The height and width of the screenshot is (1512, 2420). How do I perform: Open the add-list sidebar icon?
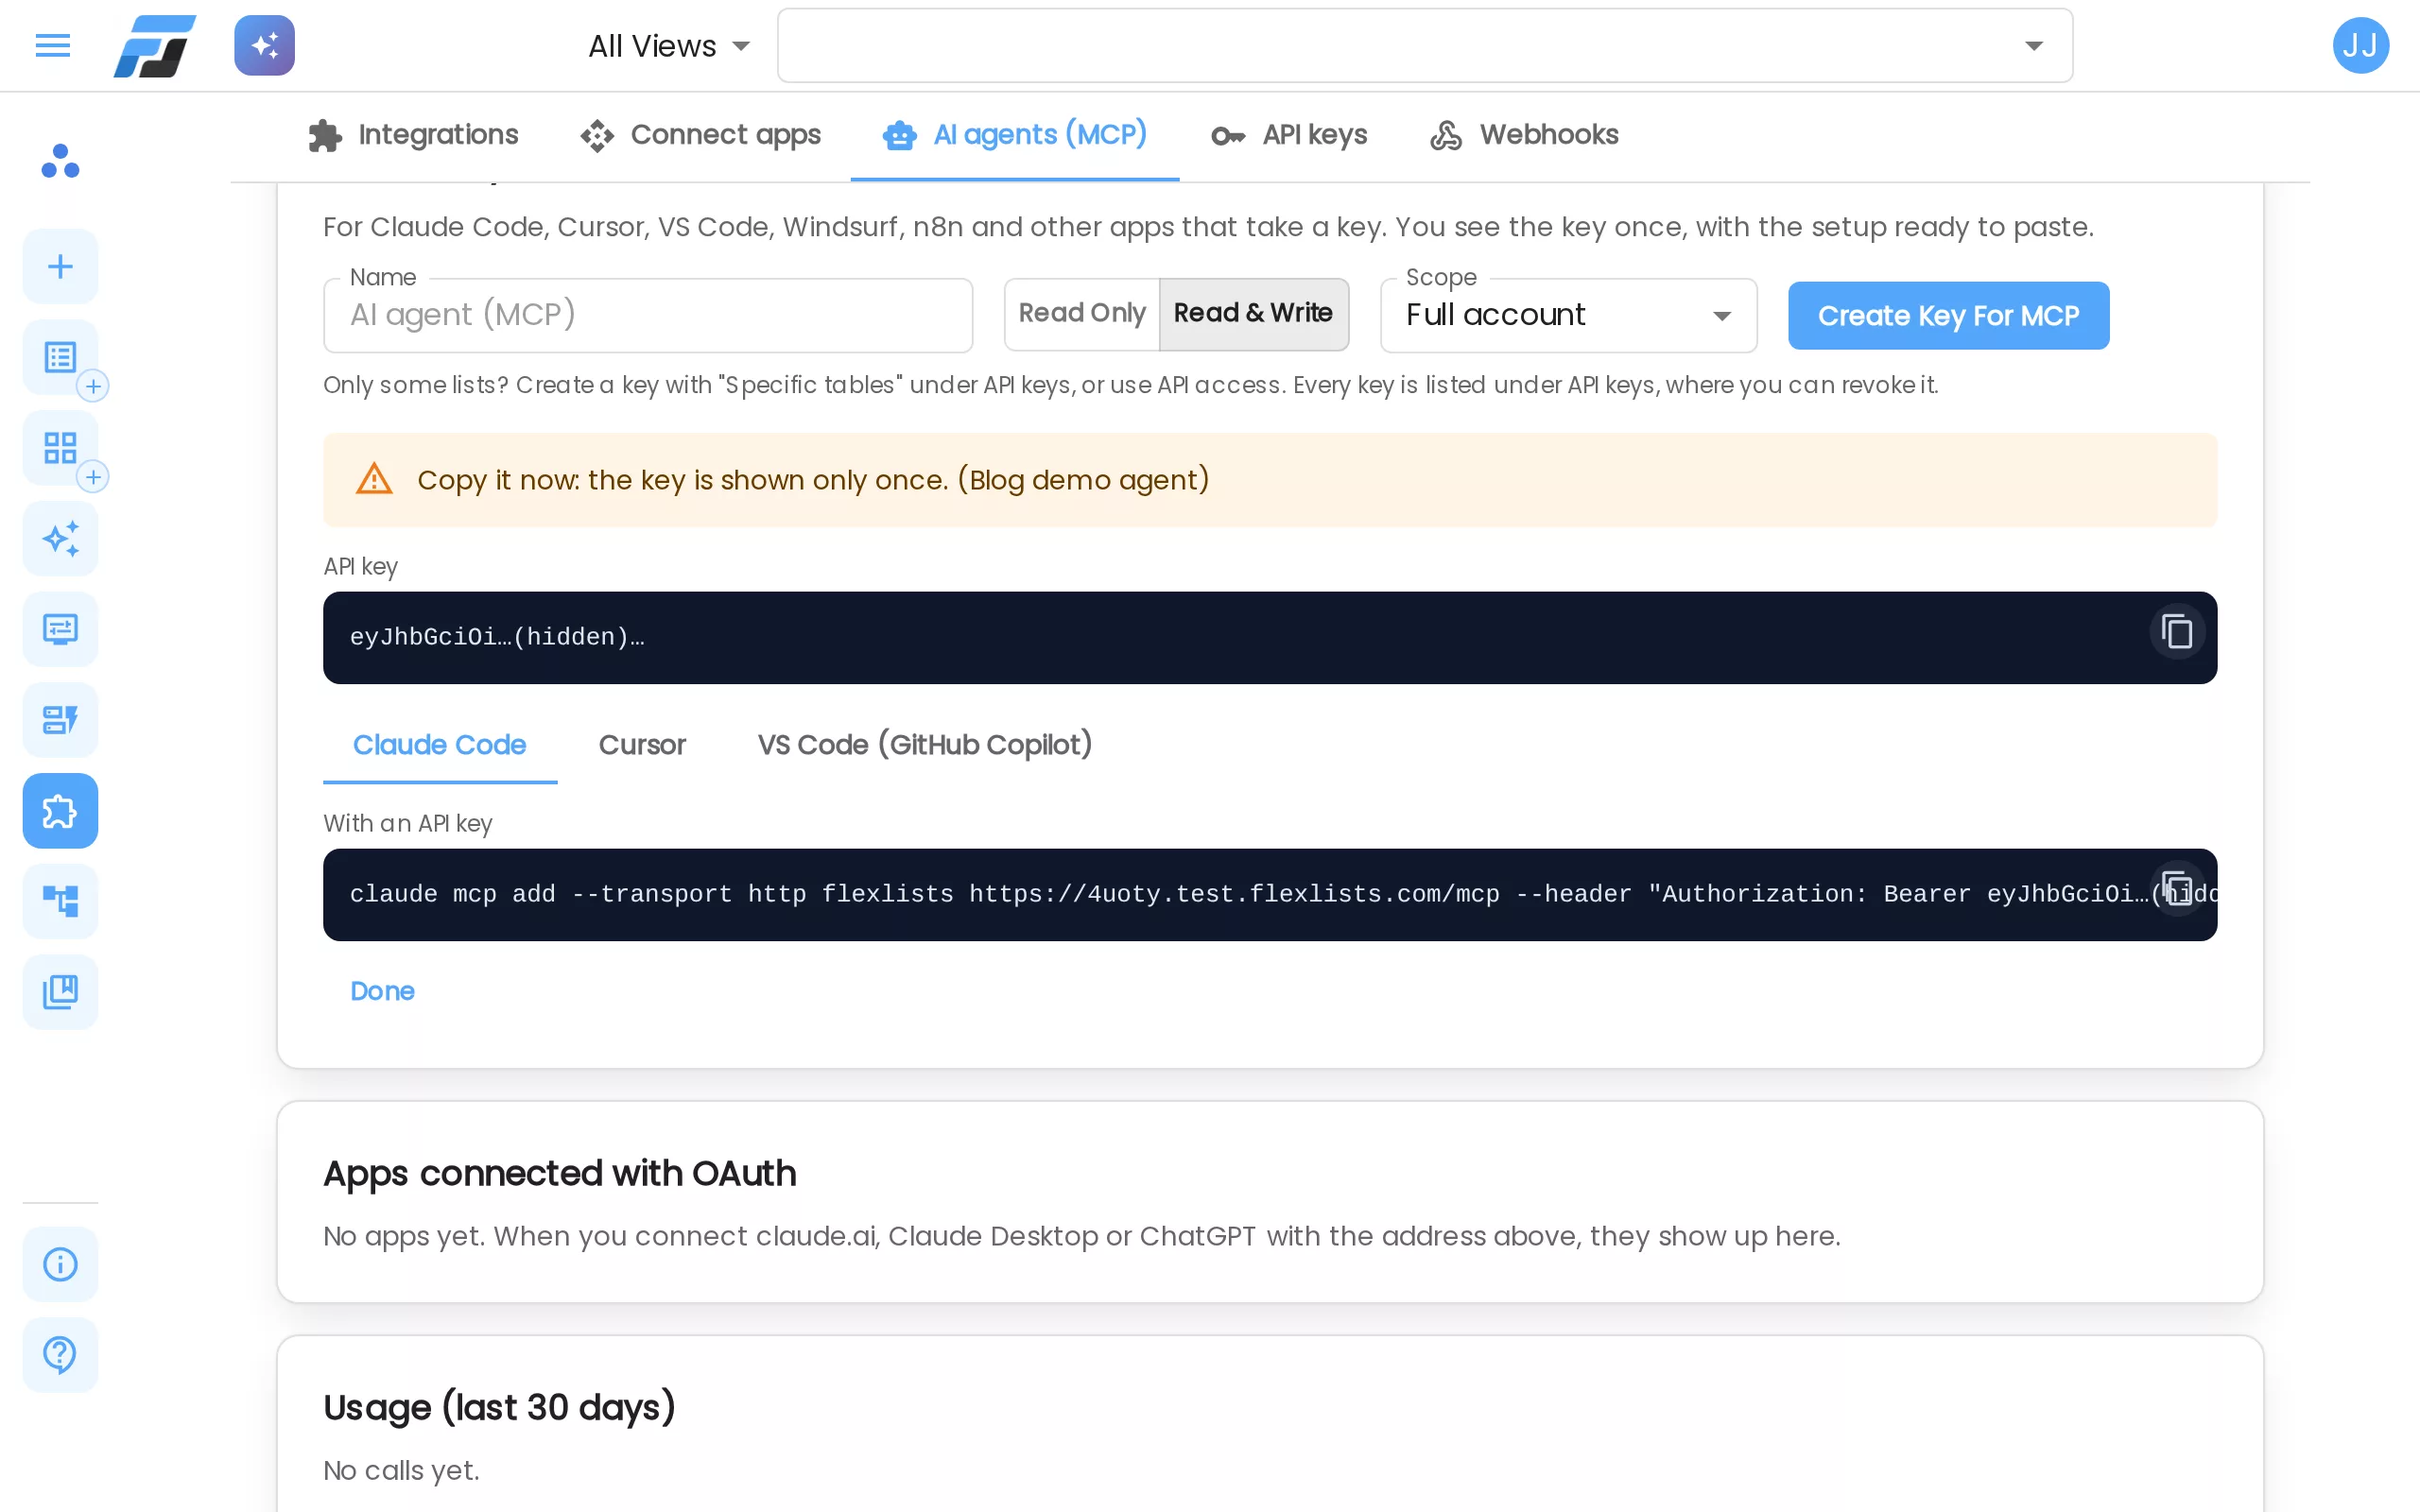tap(60, 357)
